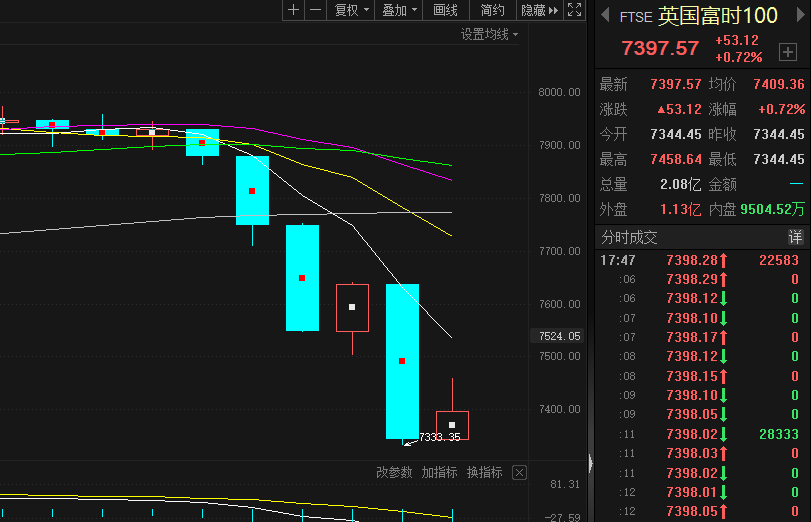
Task: Select the 17:47 trade row
Action: pos(700,261)
